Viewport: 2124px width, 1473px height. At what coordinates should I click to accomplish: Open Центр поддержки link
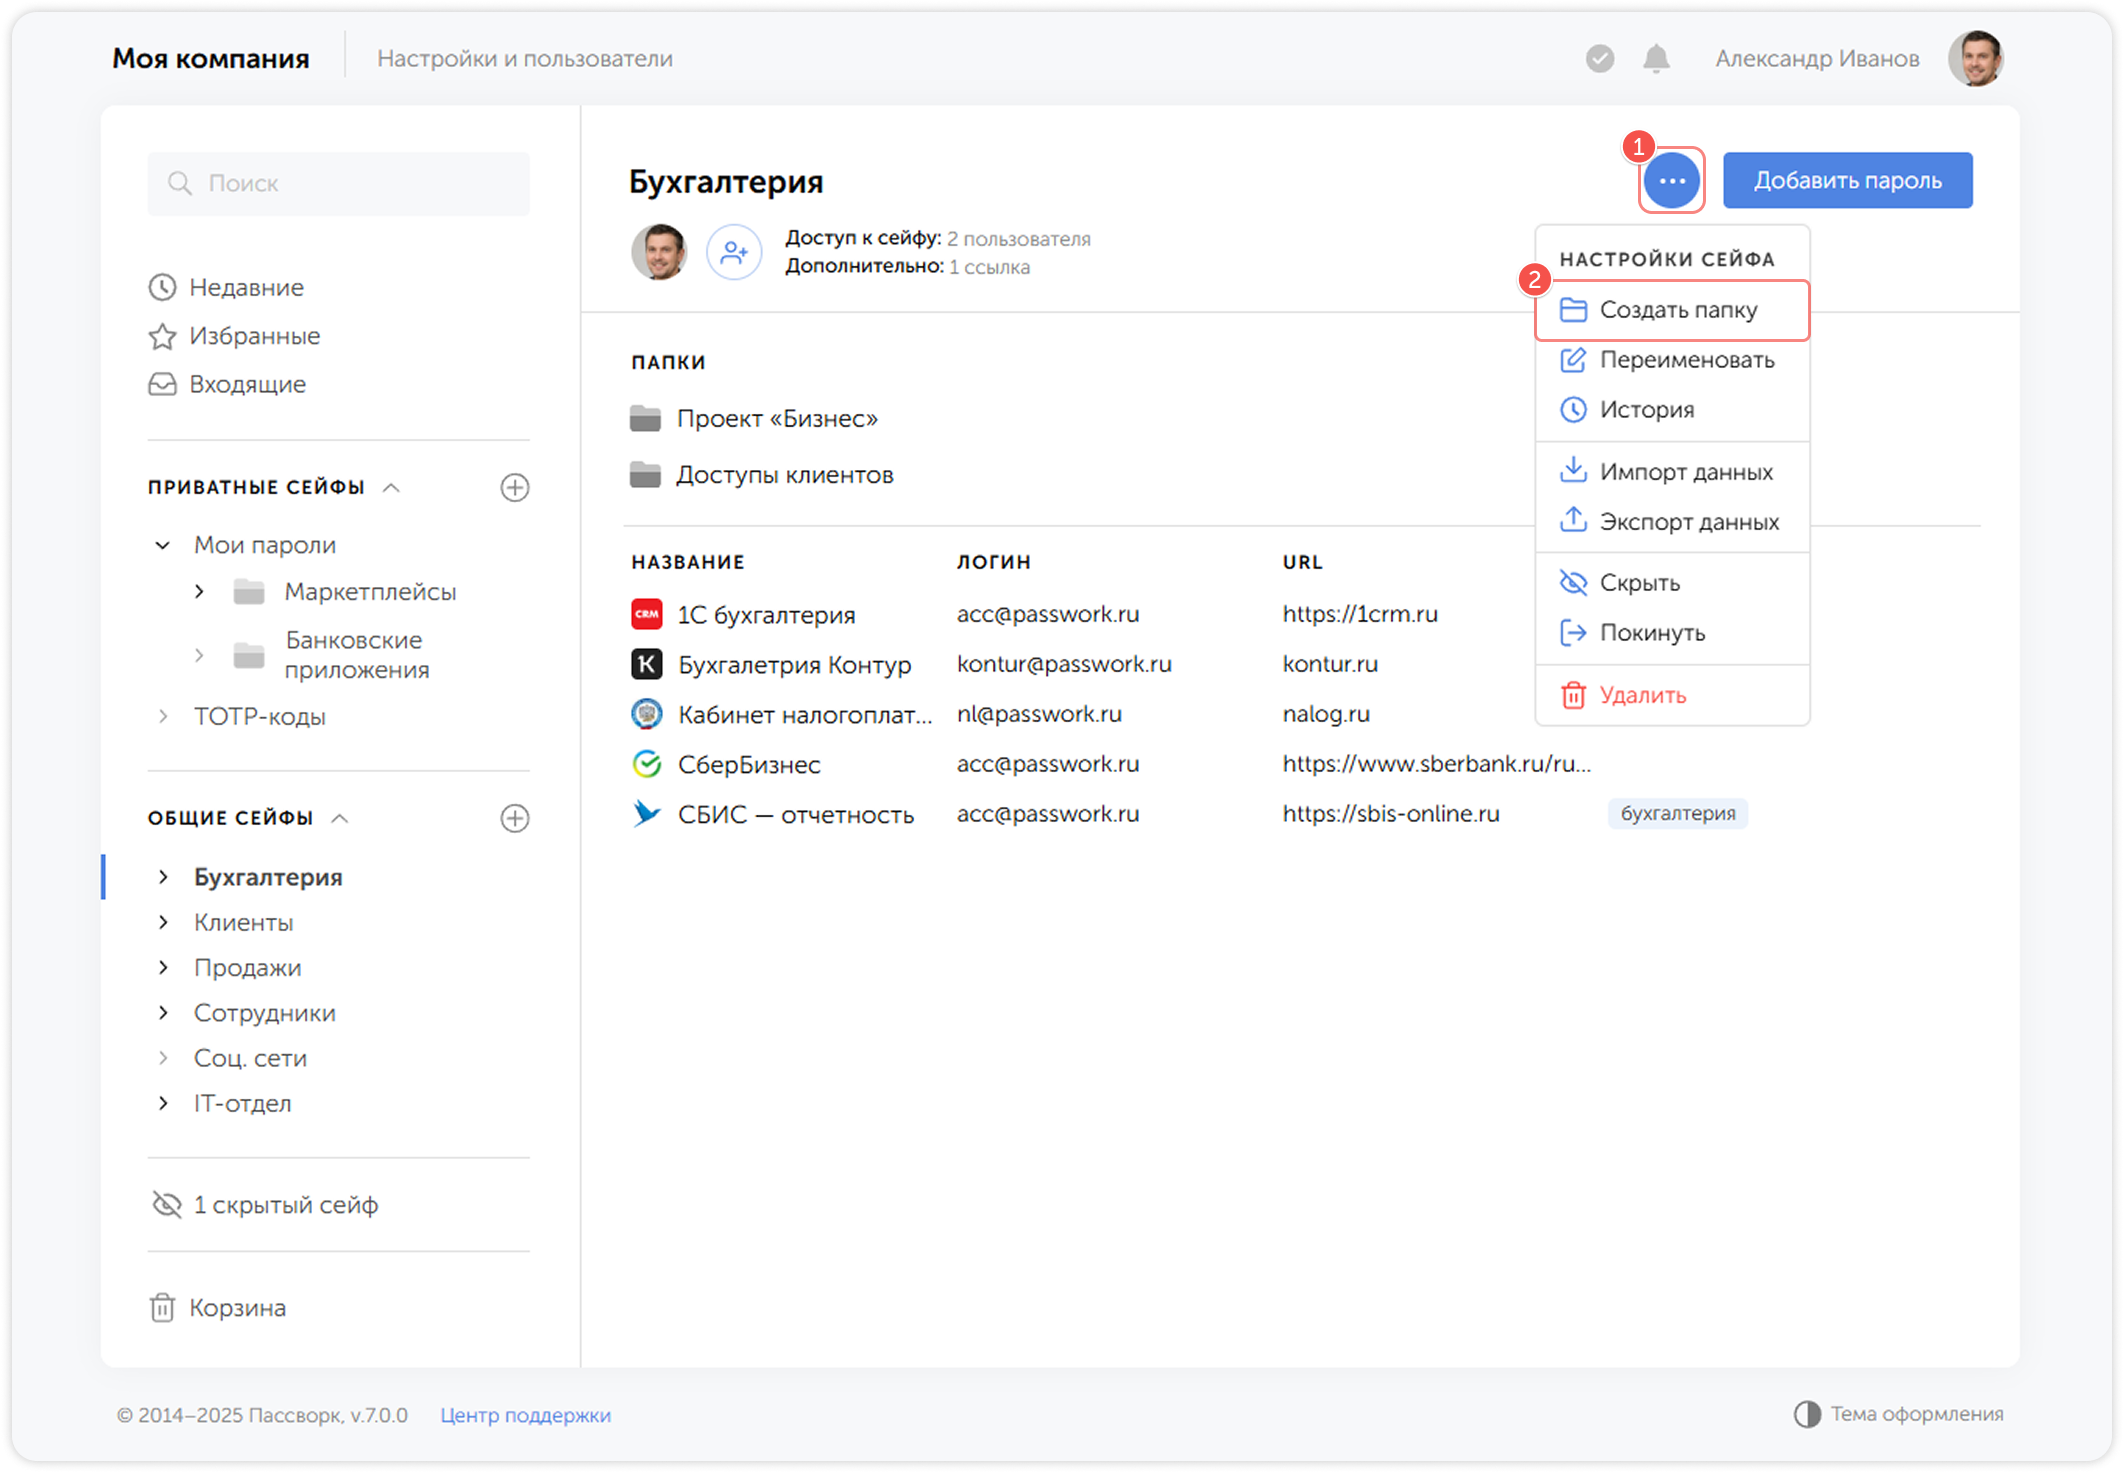525,1415
